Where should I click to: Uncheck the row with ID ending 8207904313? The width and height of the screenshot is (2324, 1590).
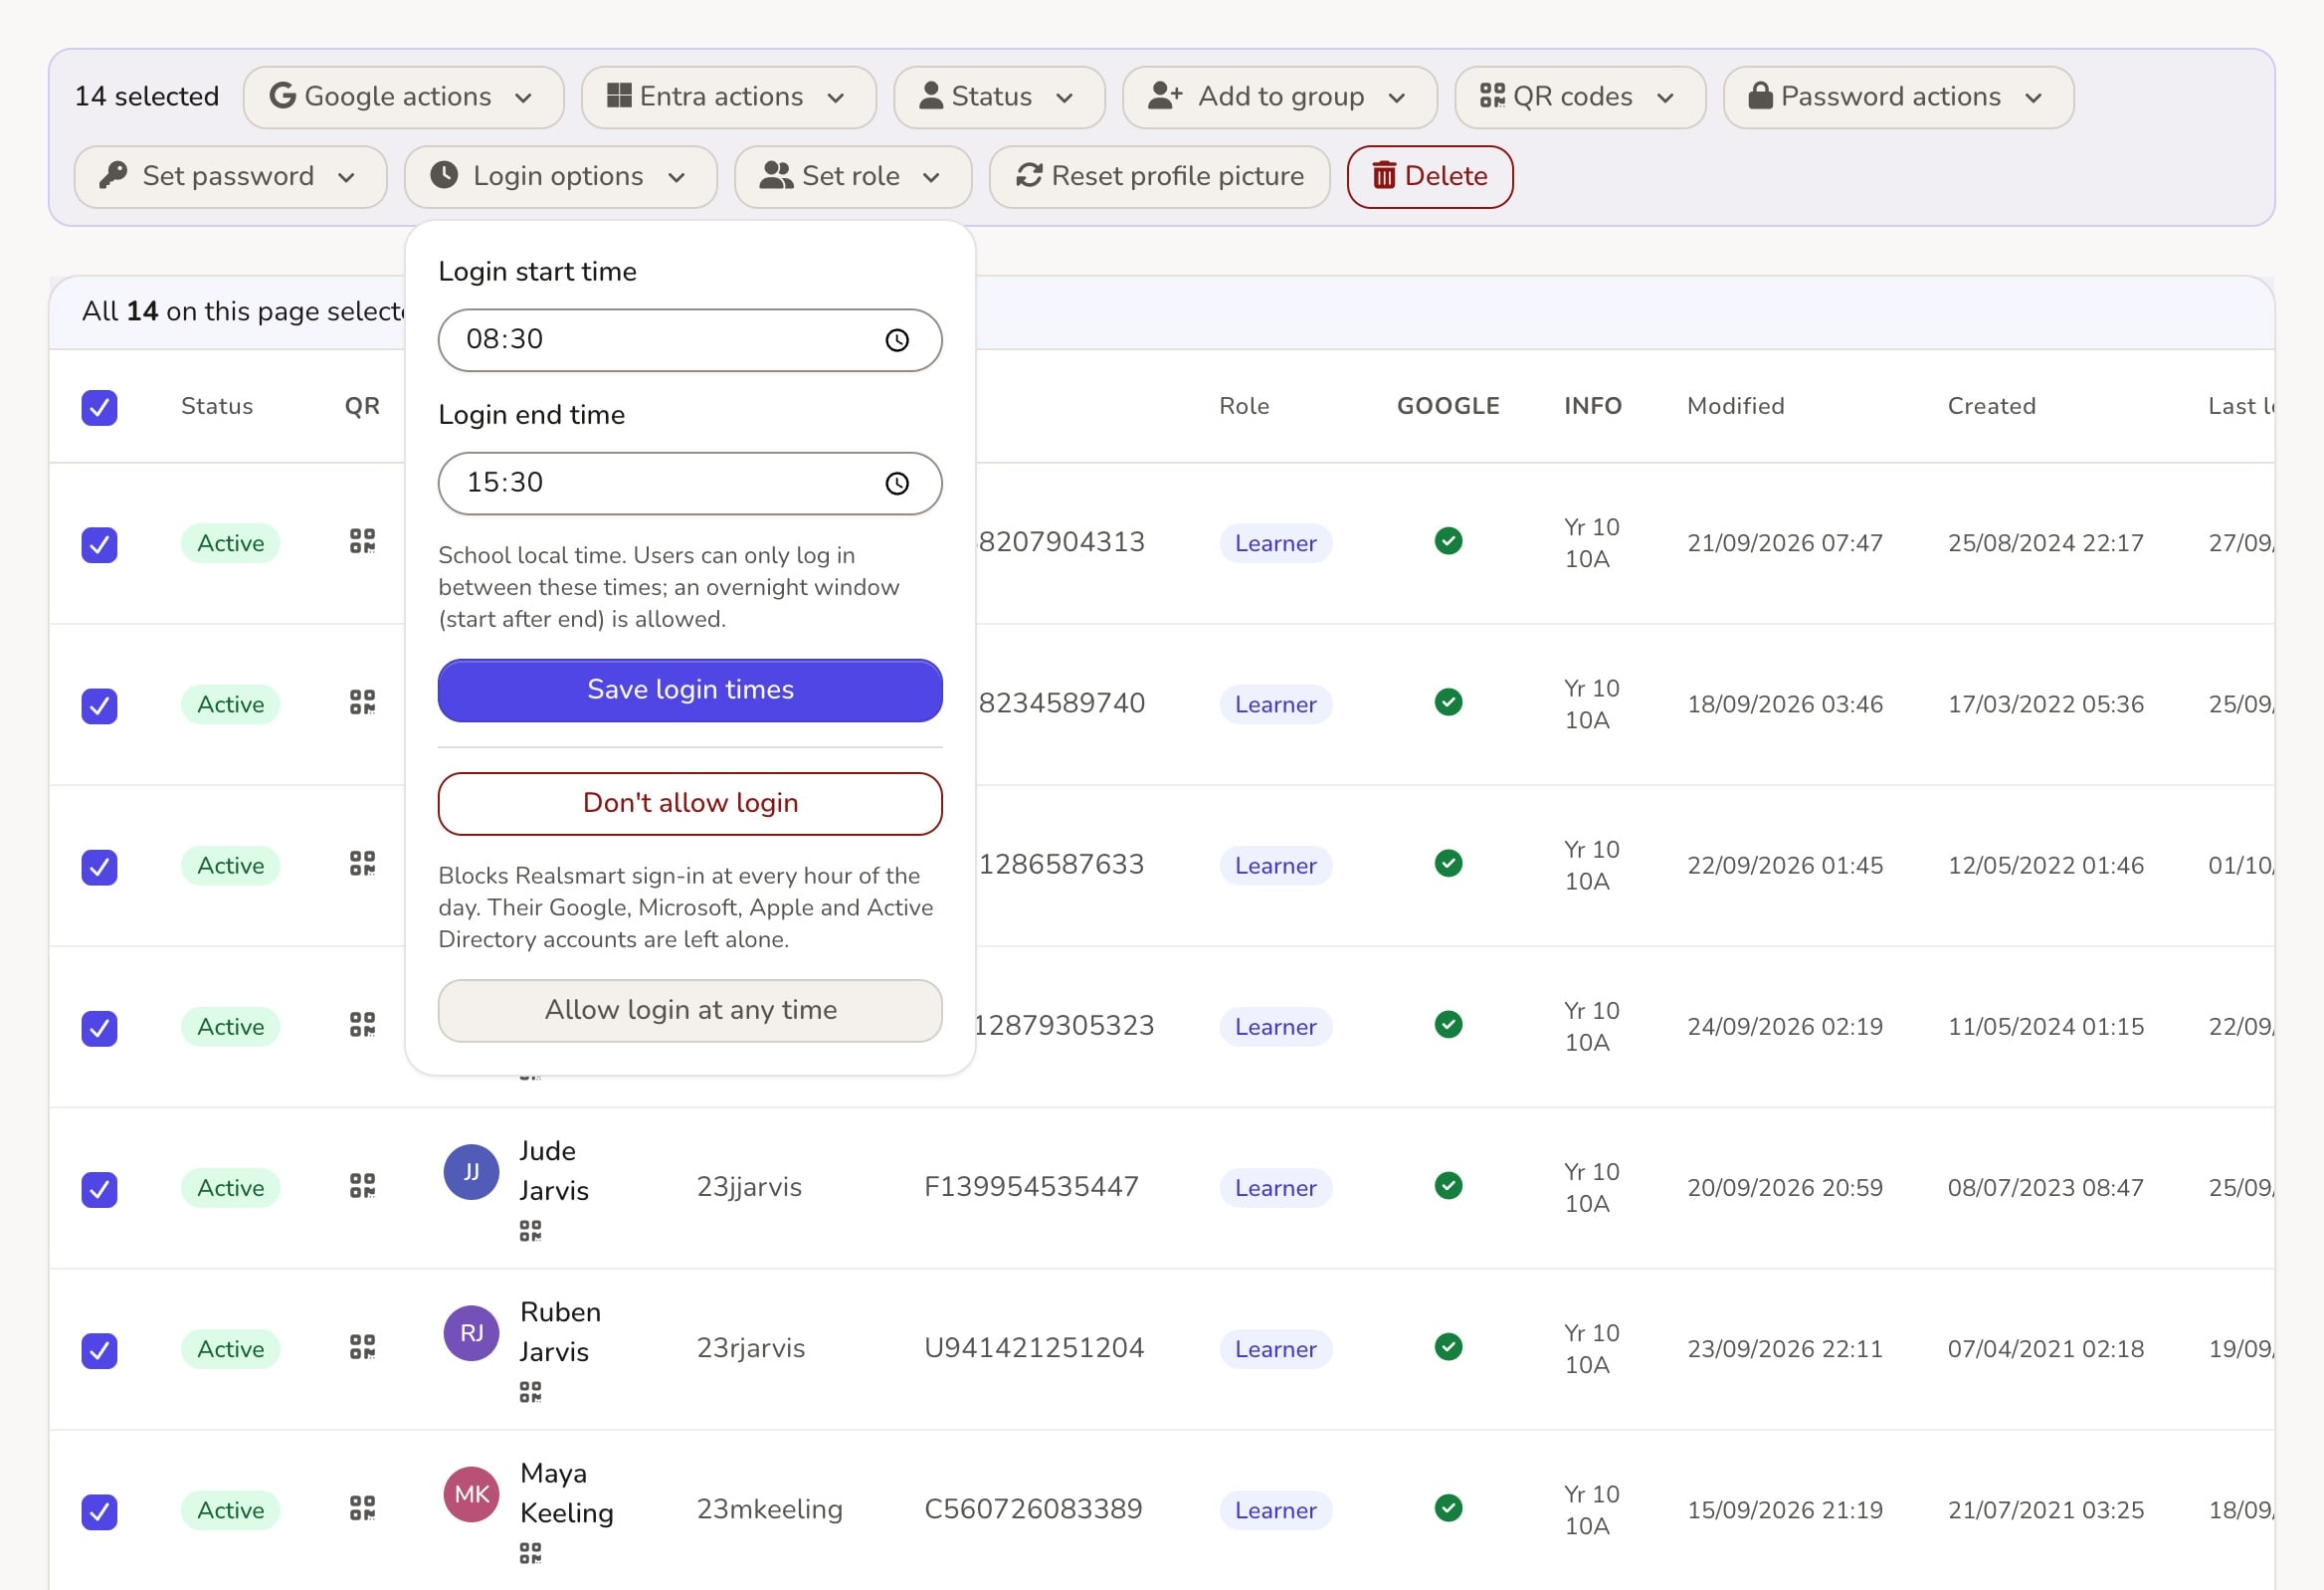pos(99,545)
